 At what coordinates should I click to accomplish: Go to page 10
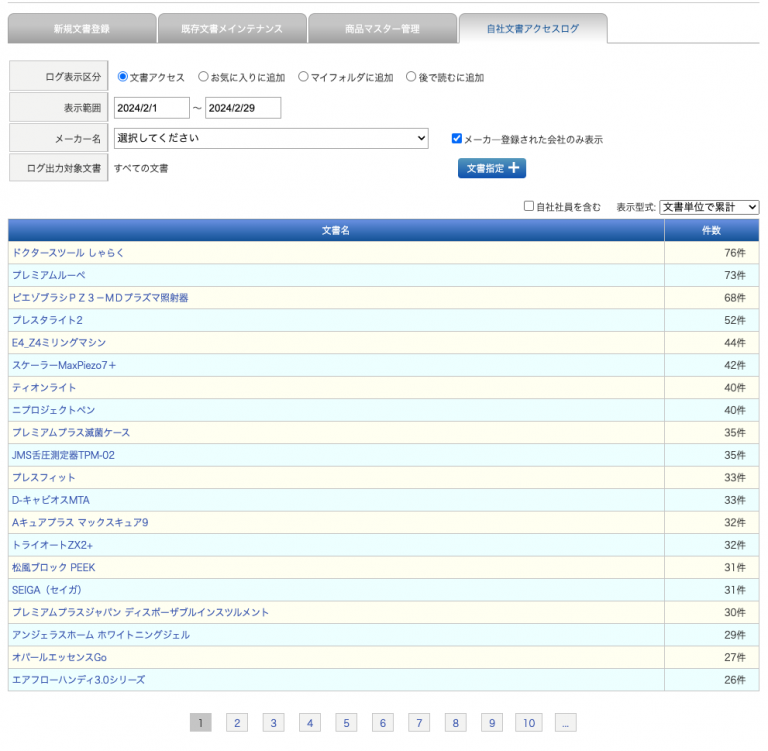coord(529,723)
